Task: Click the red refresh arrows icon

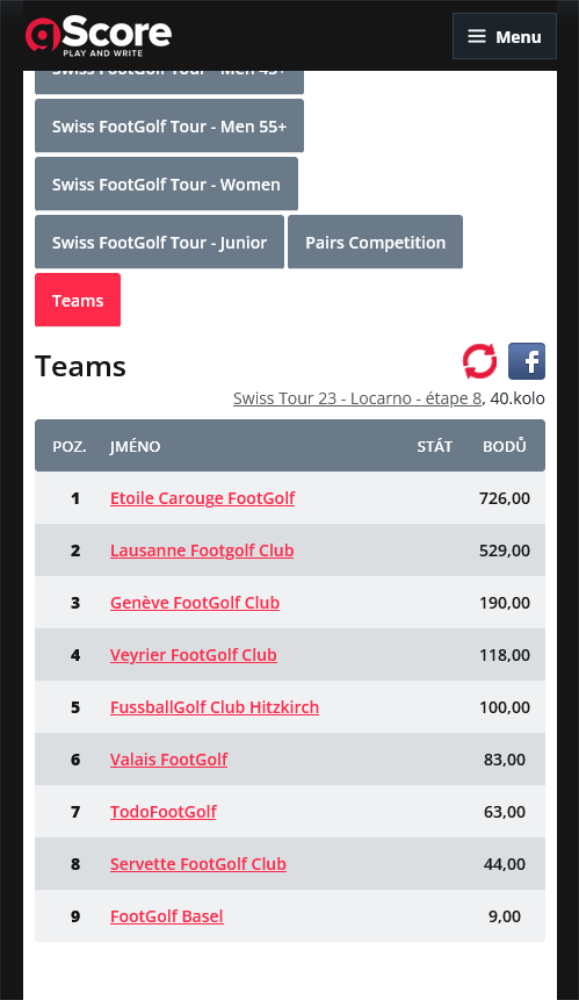Action: tap(480, 361)
